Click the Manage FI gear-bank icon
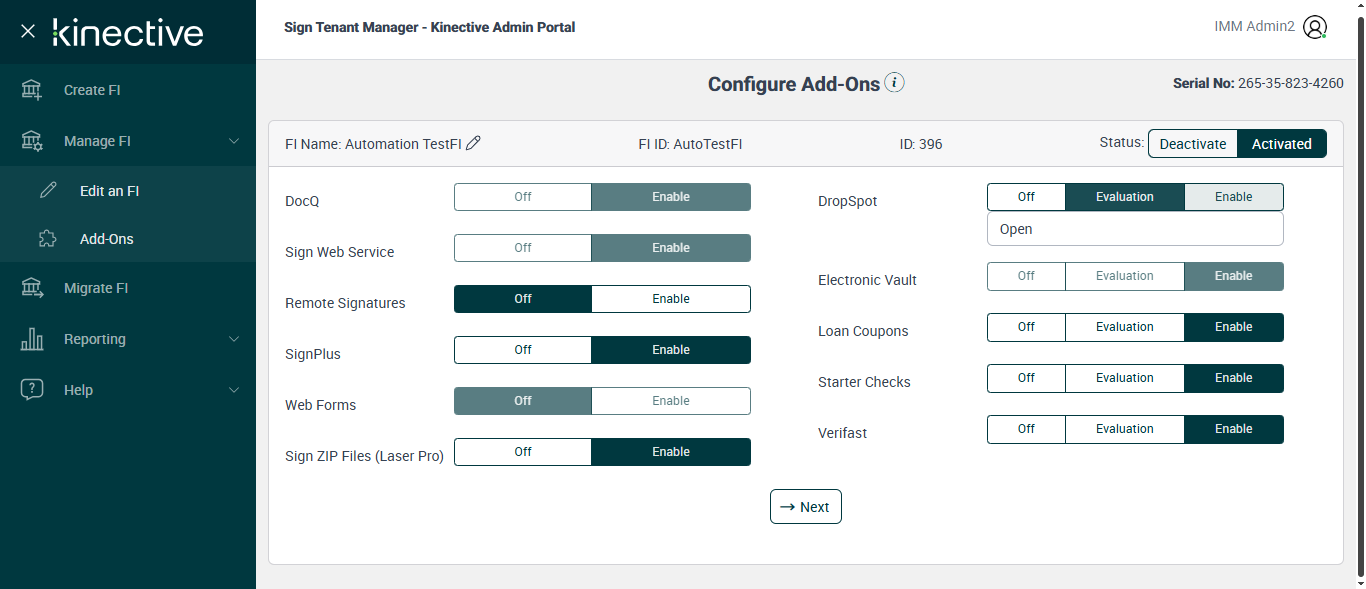This screenshot has height=589, width=1366. pyautogui.click(x=32, y=141)
